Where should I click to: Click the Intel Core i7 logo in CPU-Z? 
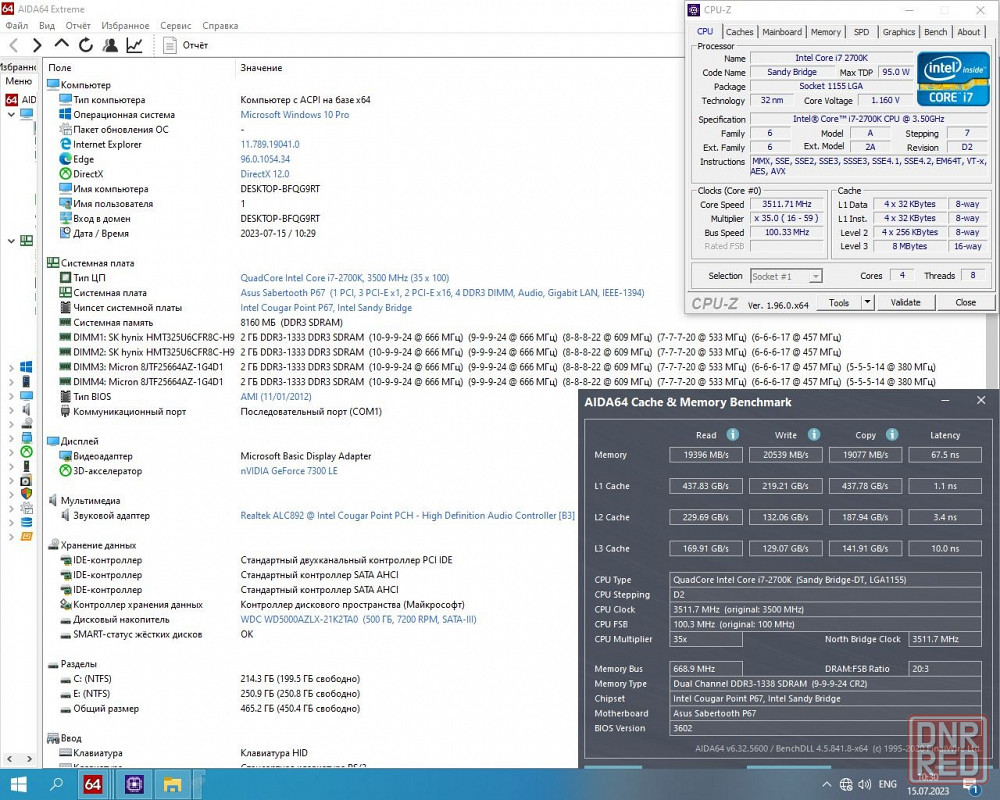pyautogui.click(x=953, y=78)
